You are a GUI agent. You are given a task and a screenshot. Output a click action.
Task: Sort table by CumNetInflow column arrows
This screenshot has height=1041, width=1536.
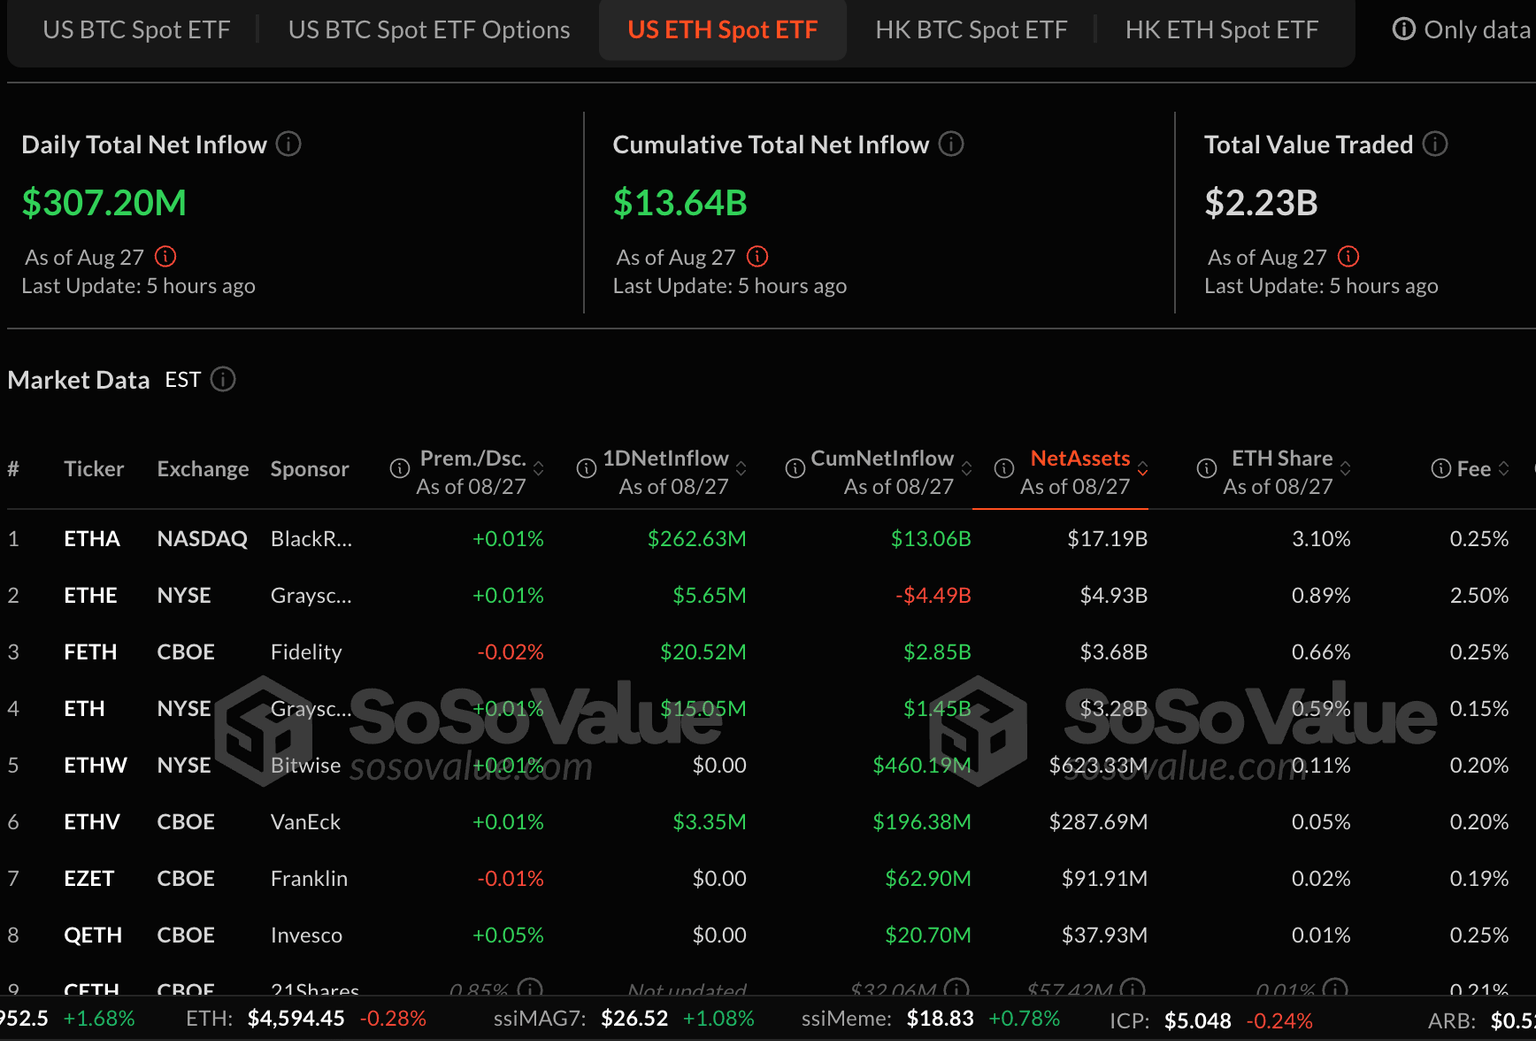[x=966, y=468]
